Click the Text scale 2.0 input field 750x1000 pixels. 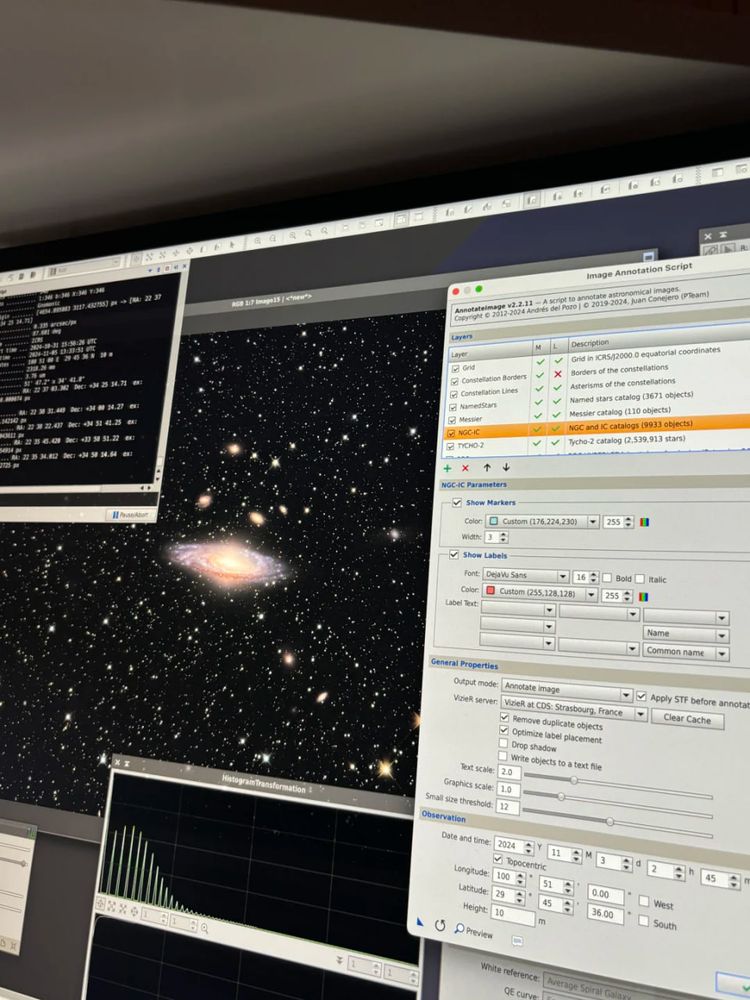click(x=509, y=772)
